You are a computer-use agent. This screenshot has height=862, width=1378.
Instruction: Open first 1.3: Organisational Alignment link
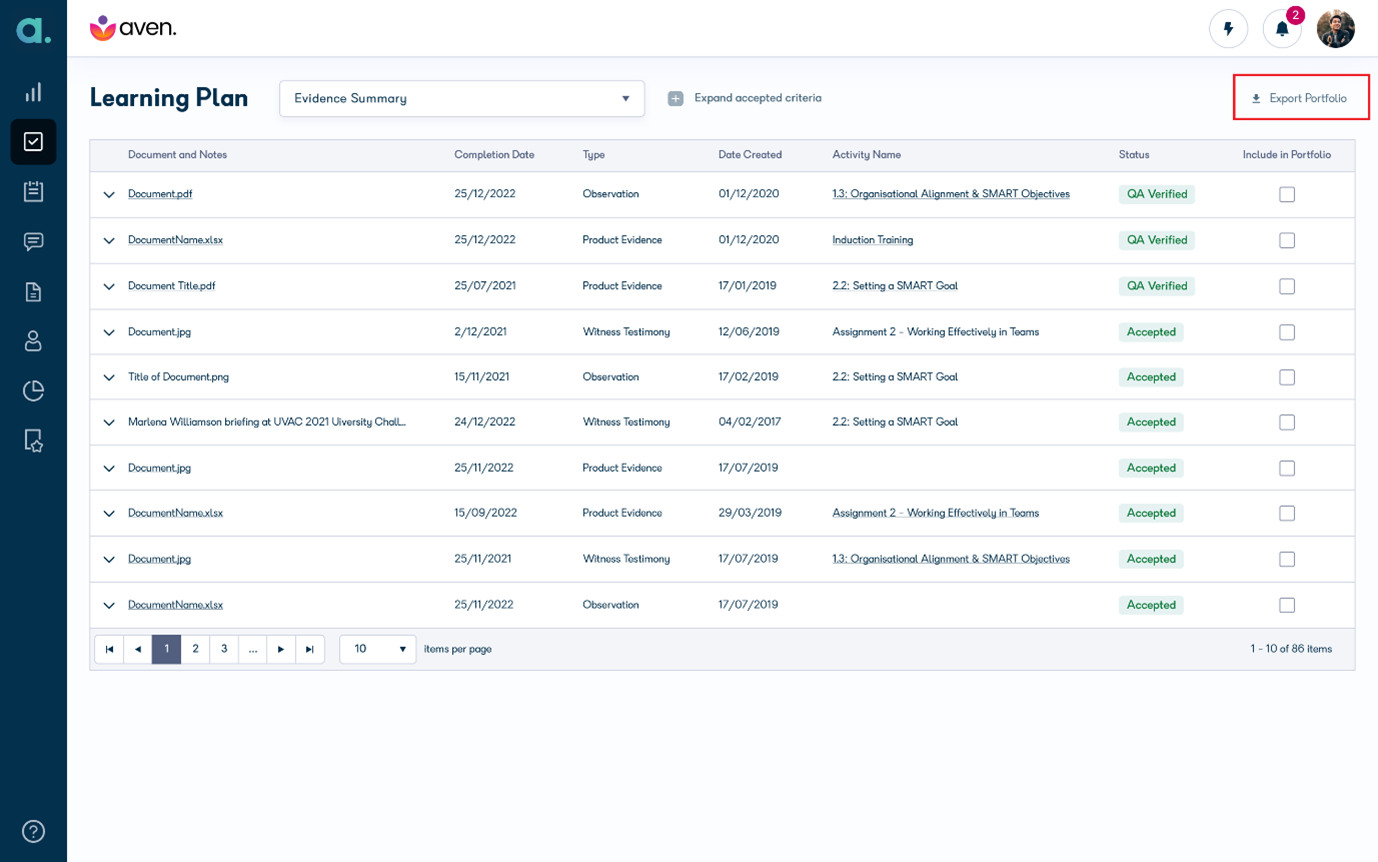951,194
